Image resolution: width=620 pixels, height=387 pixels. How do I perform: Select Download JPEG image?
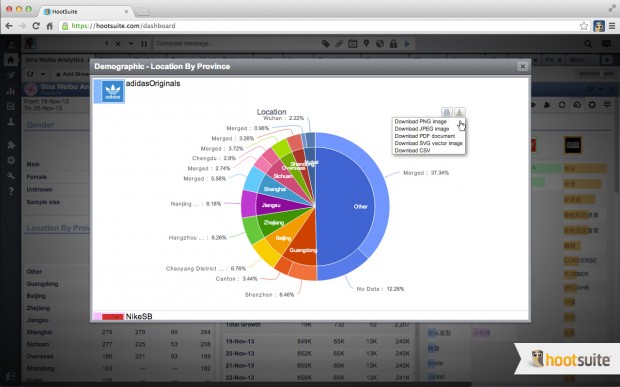click(422, 128)
